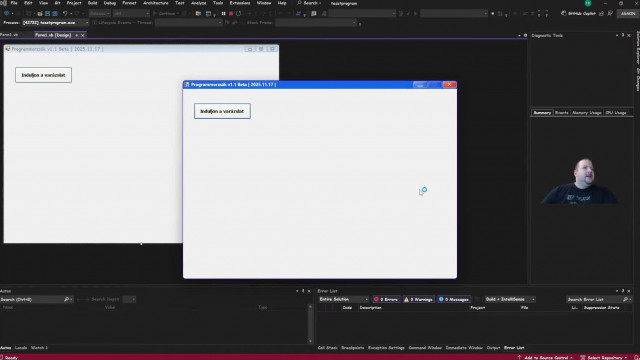The image size is (640, 360).
Task: Open the solution configuration dropdown
Action: pos(100,13)
